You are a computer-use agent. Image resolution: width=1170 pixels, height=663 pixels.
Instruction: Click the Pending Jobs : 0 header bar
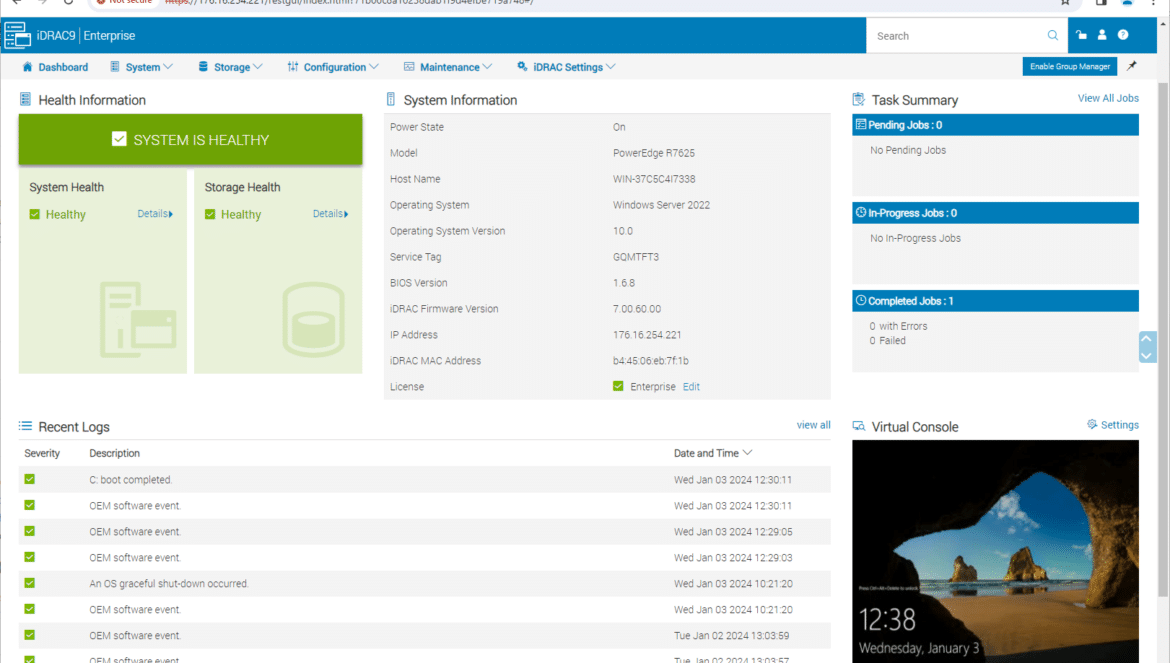coord(995,125)
